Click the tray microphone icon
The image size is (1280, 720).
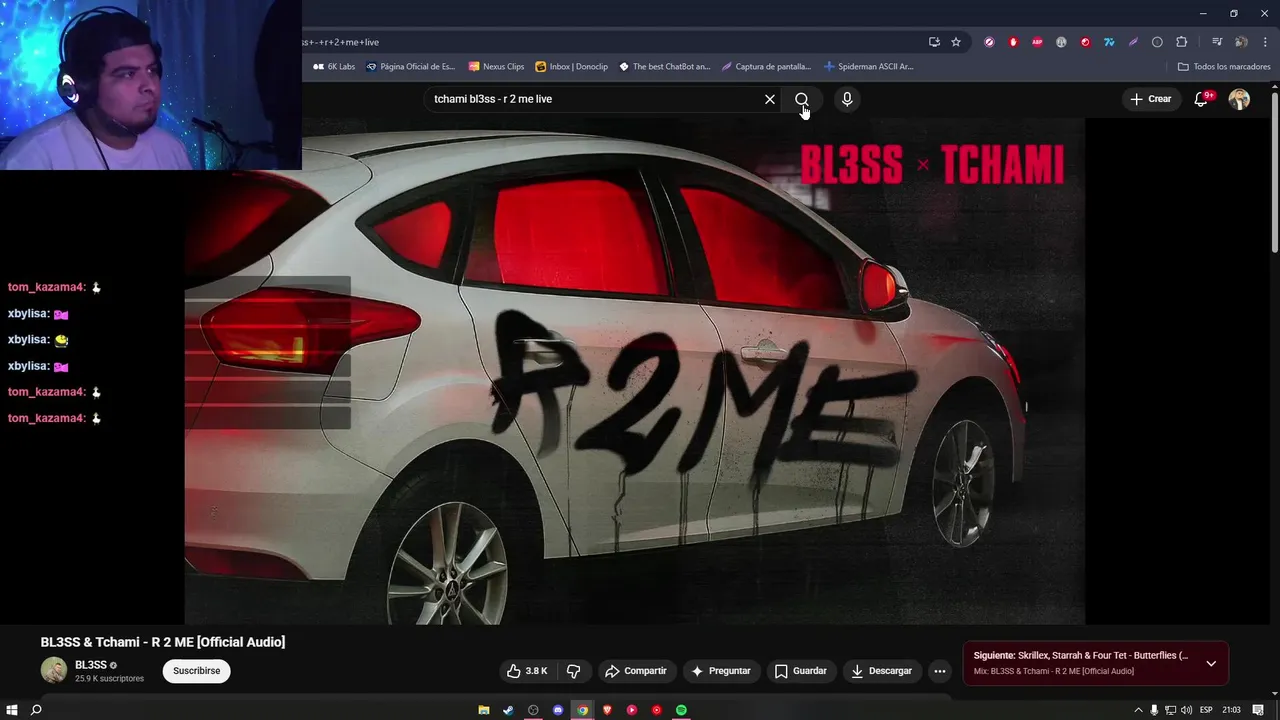[x=1154, y=710]
